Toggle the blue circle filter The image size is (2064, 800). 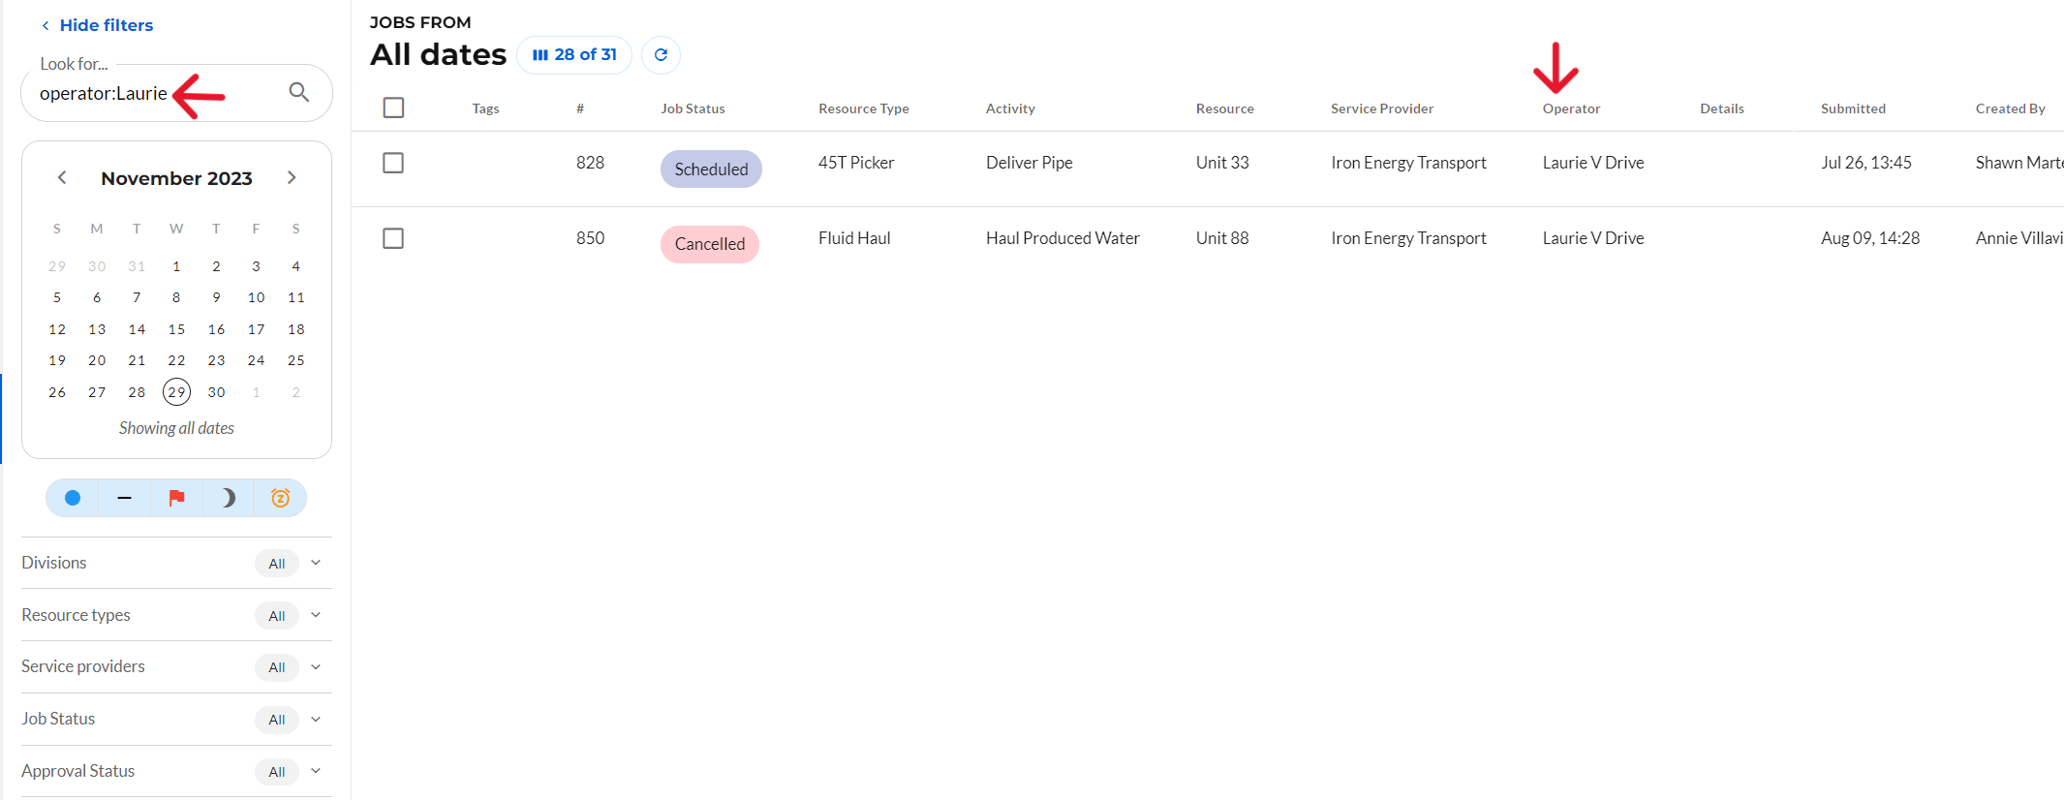[73, 498]
